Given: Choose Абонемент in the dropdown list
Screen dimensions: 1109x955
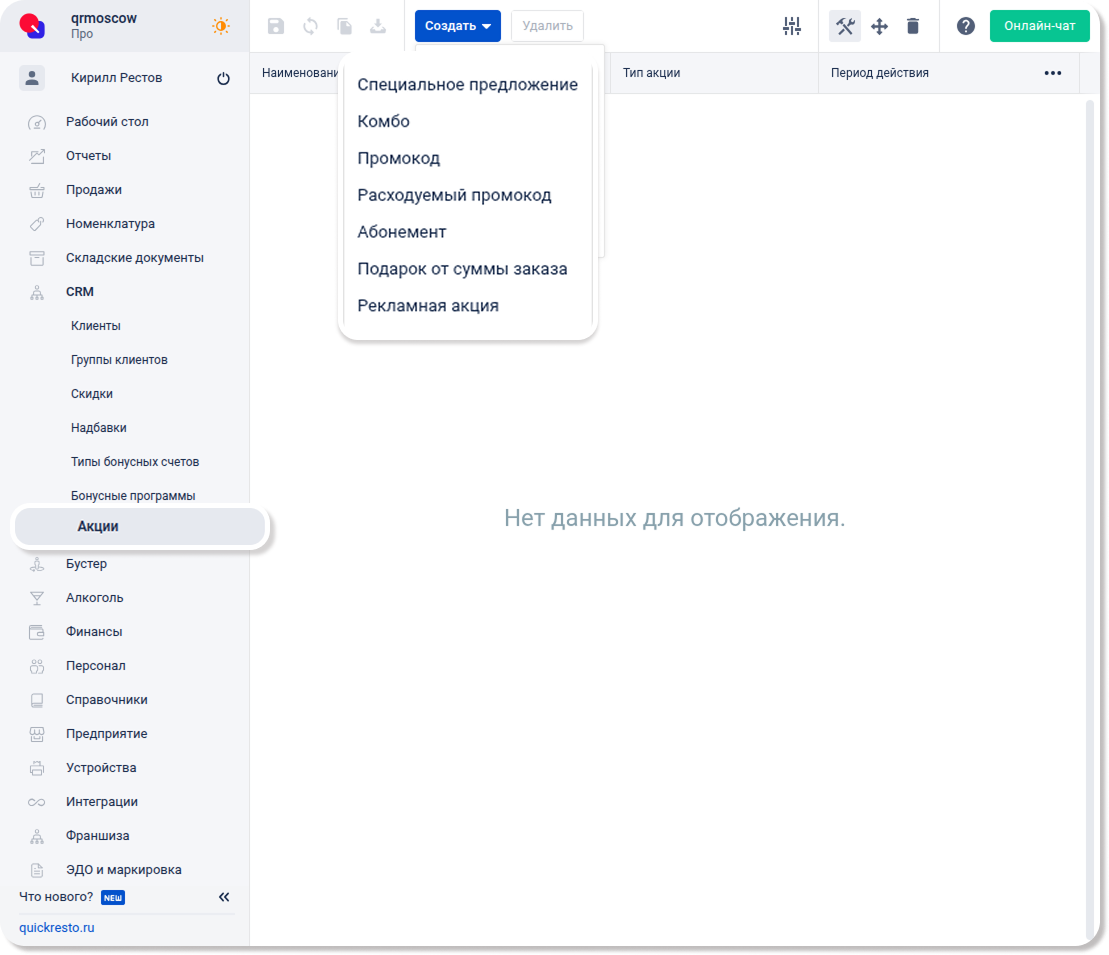Looking at the screenshot, I should click(x=401, y=232).
